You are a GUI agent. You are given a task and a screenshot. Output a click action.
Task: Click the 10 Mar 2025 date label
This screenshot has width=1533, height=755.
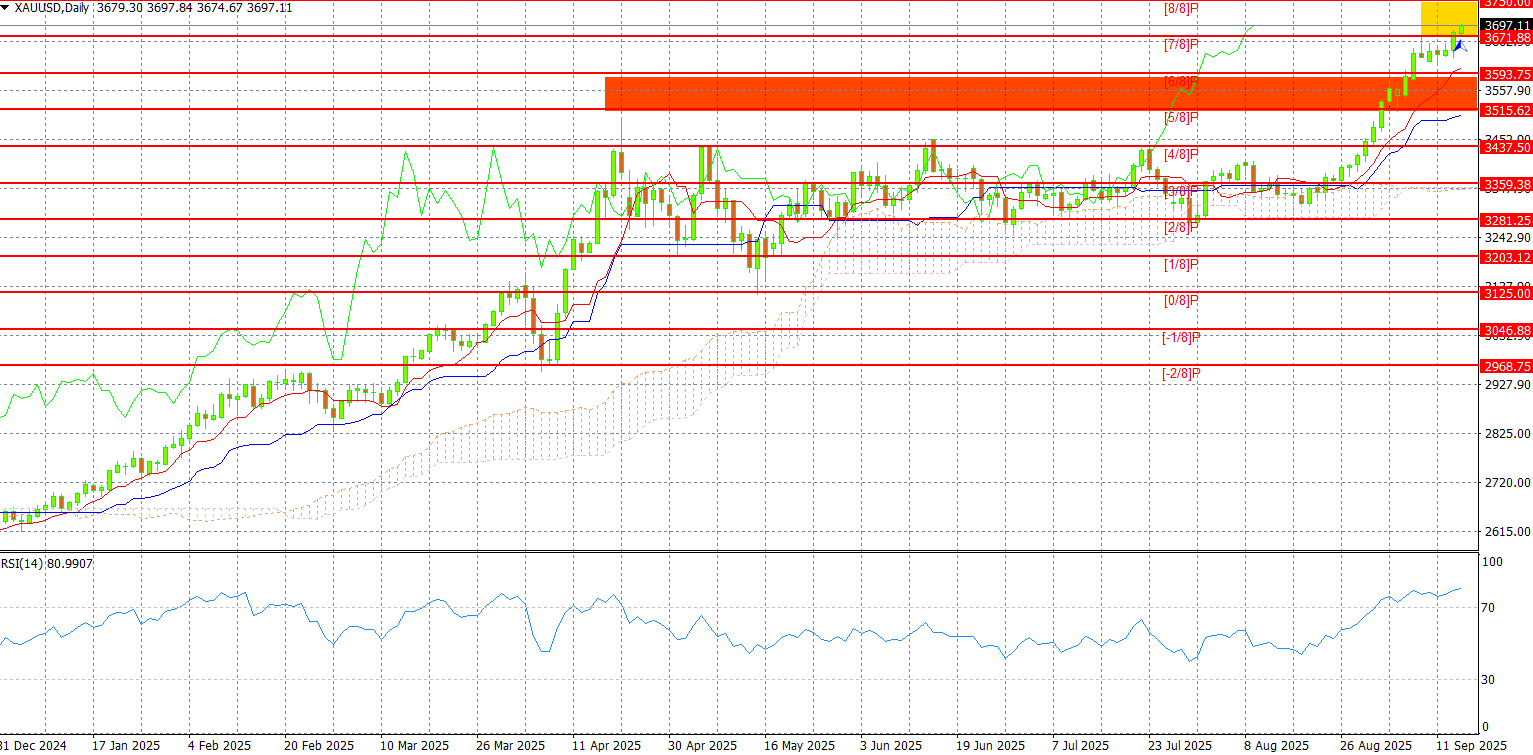[x=413, y=746]
